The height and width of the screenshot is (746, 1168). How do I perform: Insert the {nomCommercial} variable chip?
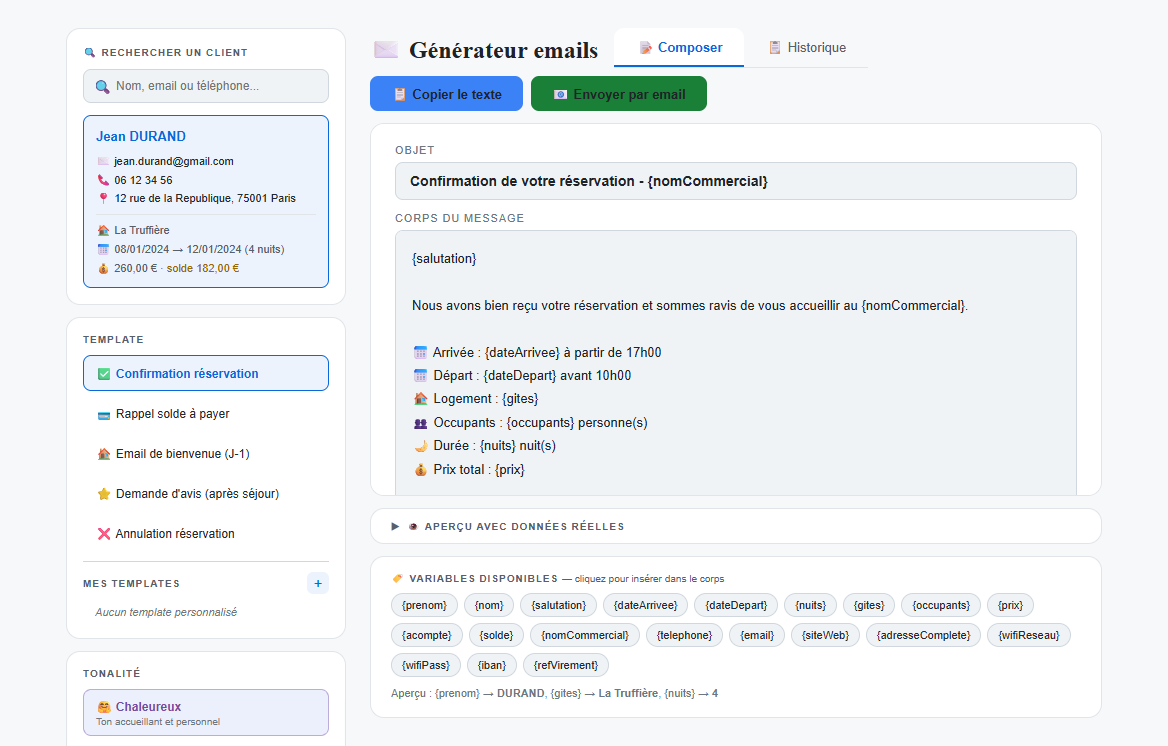tap(585, 635)
